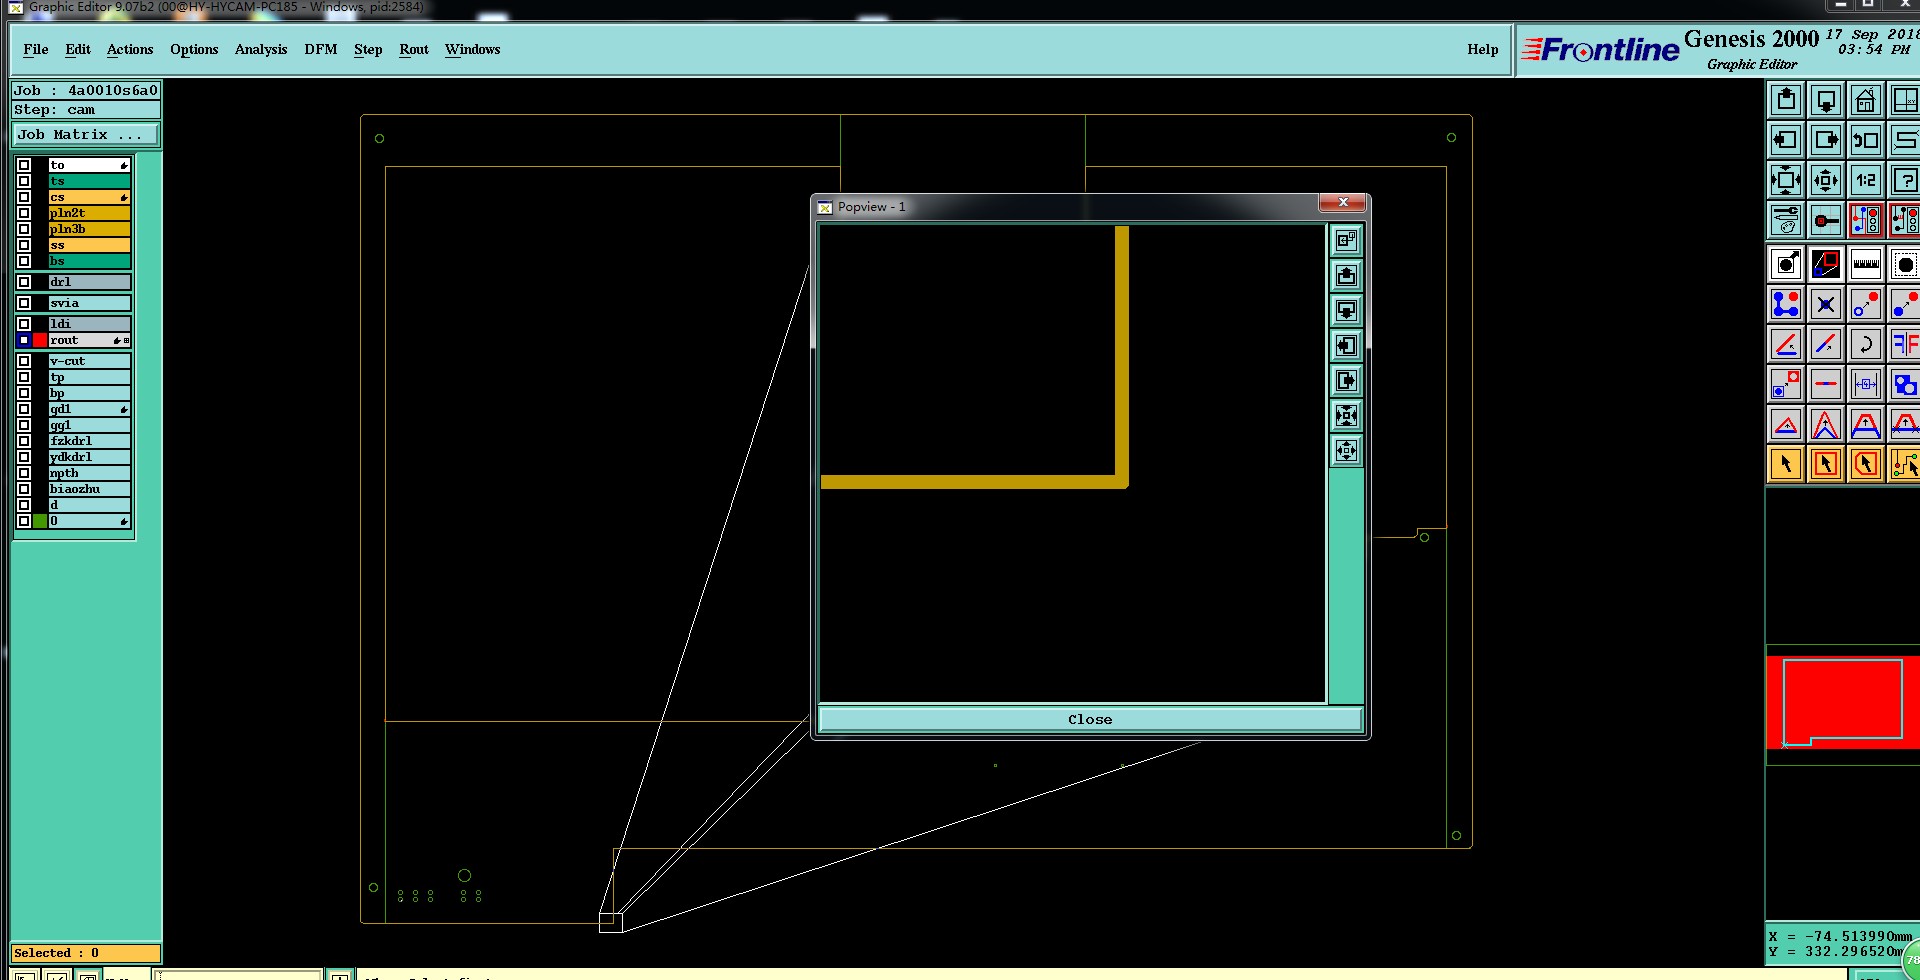Open the Analysis menu
1920x980 pixels.
[261, 49]
